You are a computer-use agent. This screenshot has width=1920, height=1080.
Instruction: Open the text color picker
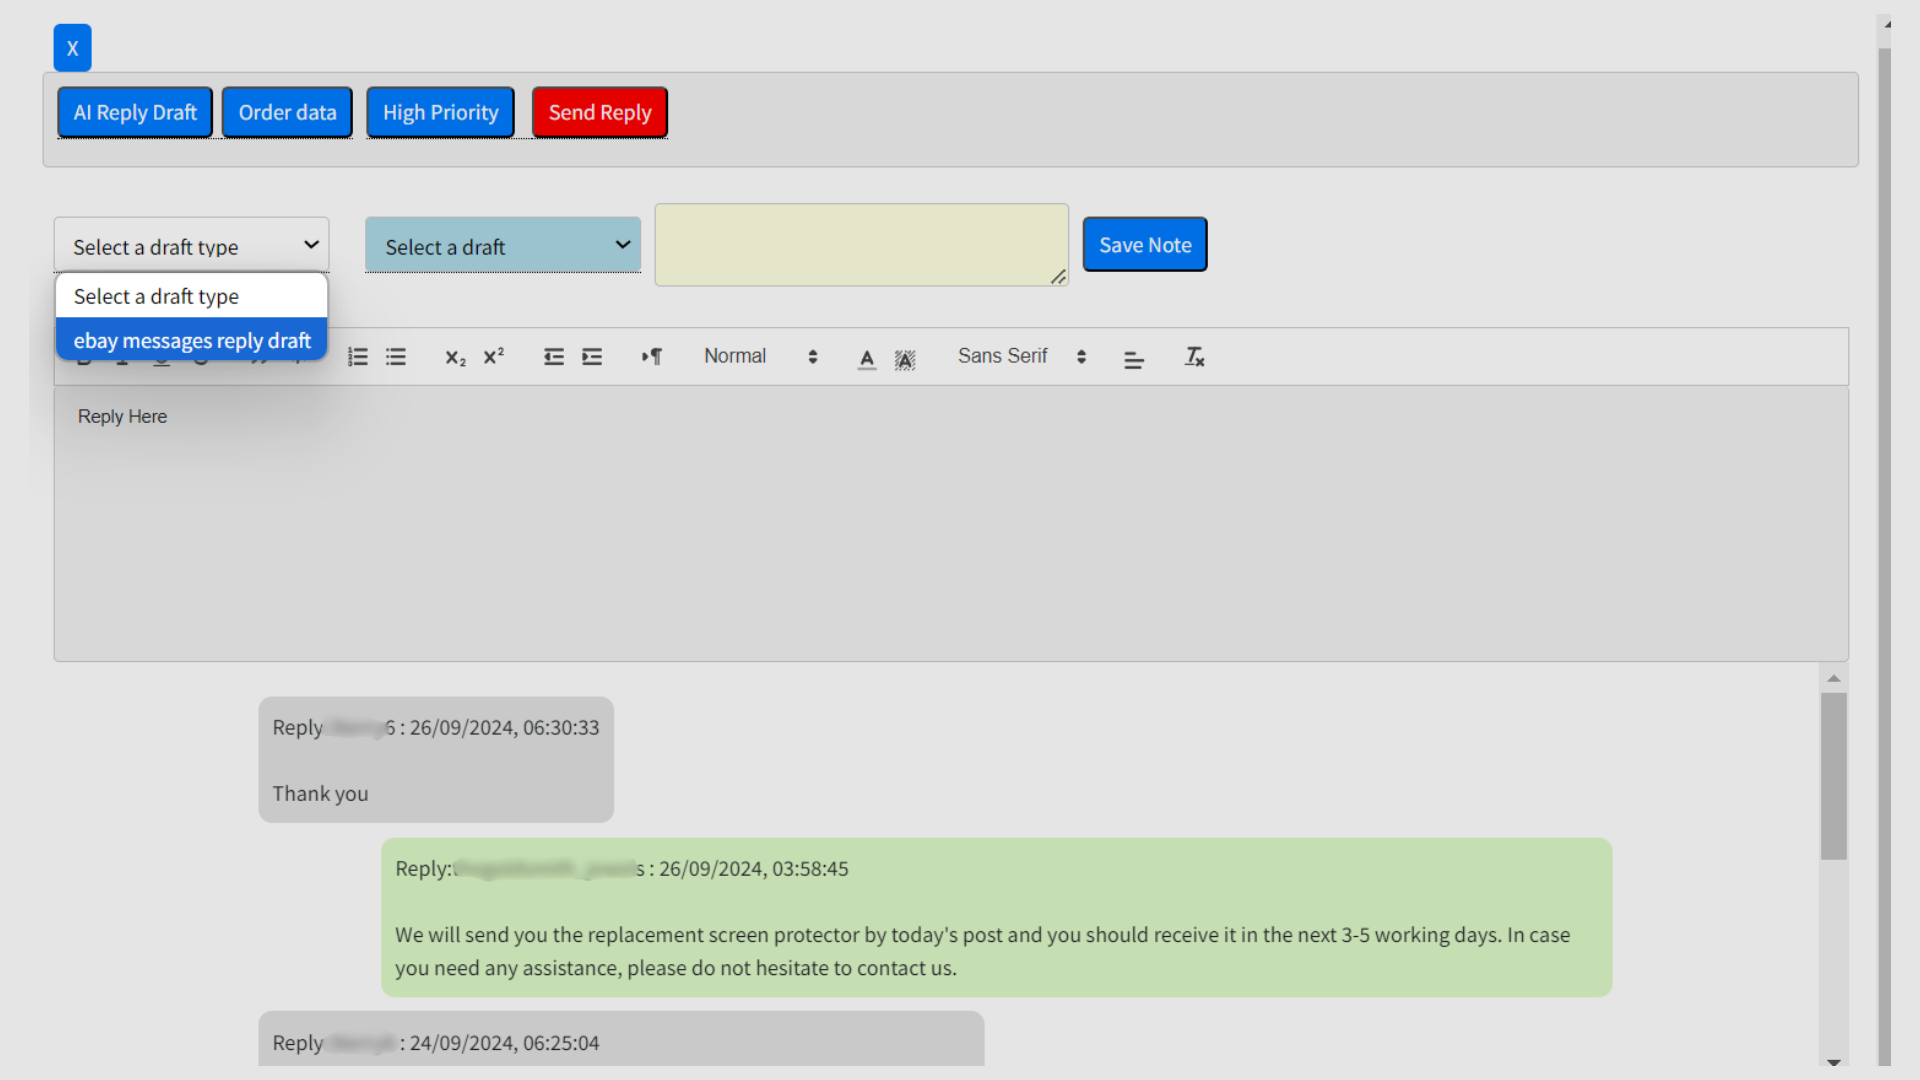pyautogui.click(x=867, y=359)
